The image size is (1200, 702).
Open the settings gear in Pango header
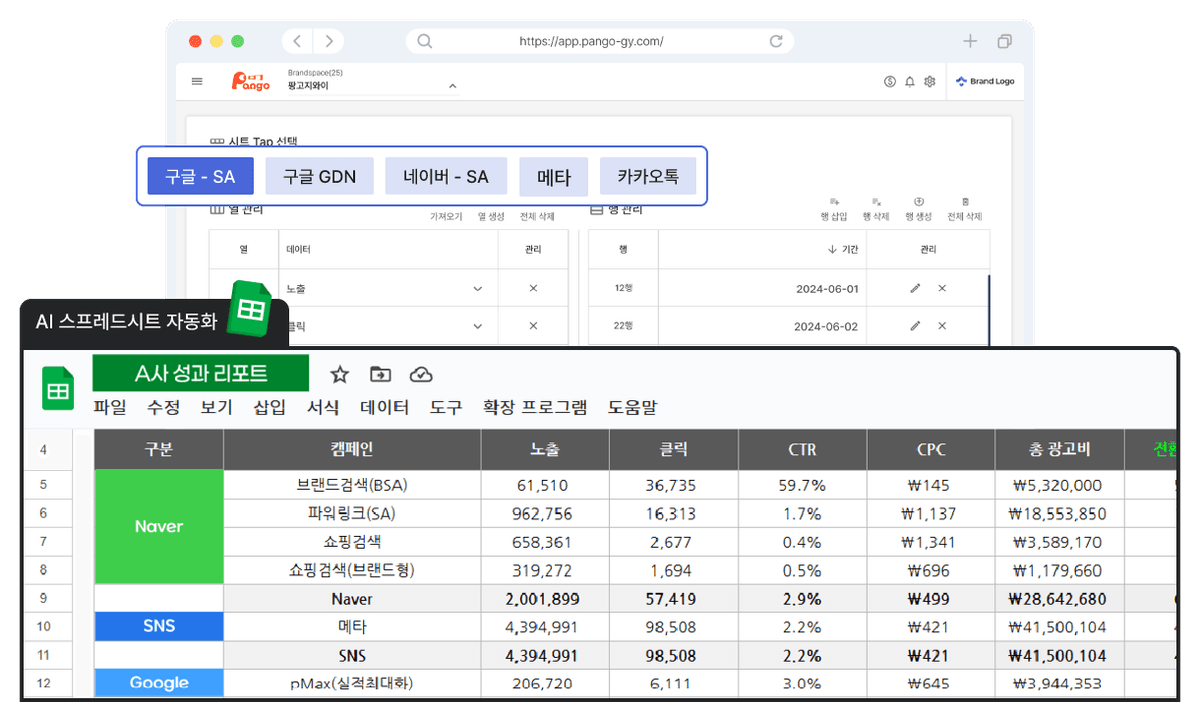(929, 82)
